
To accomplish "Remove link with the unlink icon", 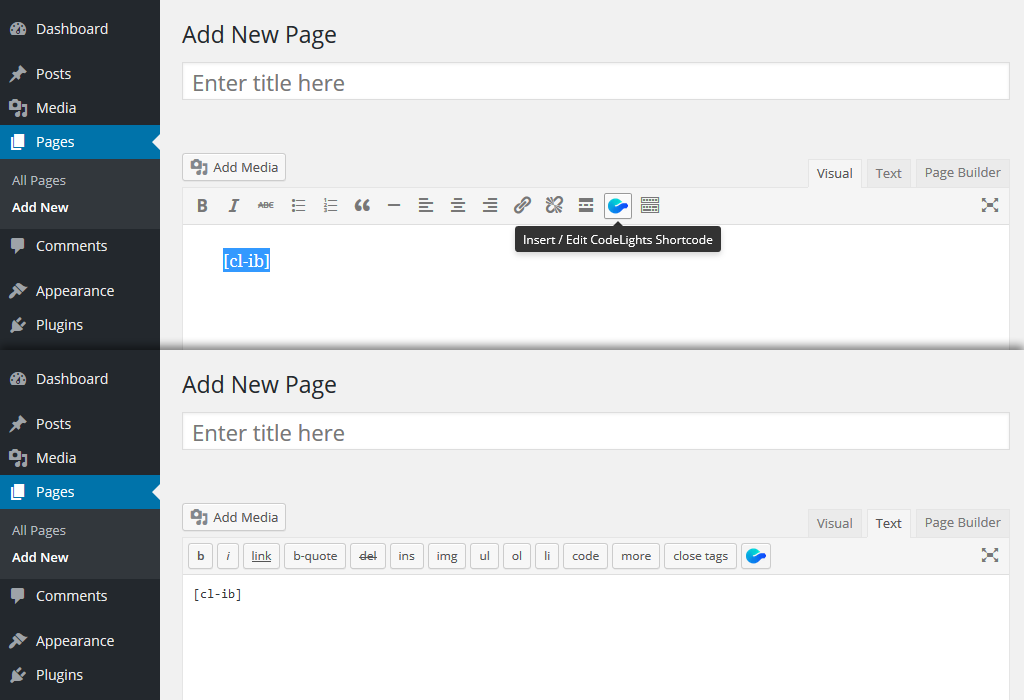I will click(x=554, y=206).
